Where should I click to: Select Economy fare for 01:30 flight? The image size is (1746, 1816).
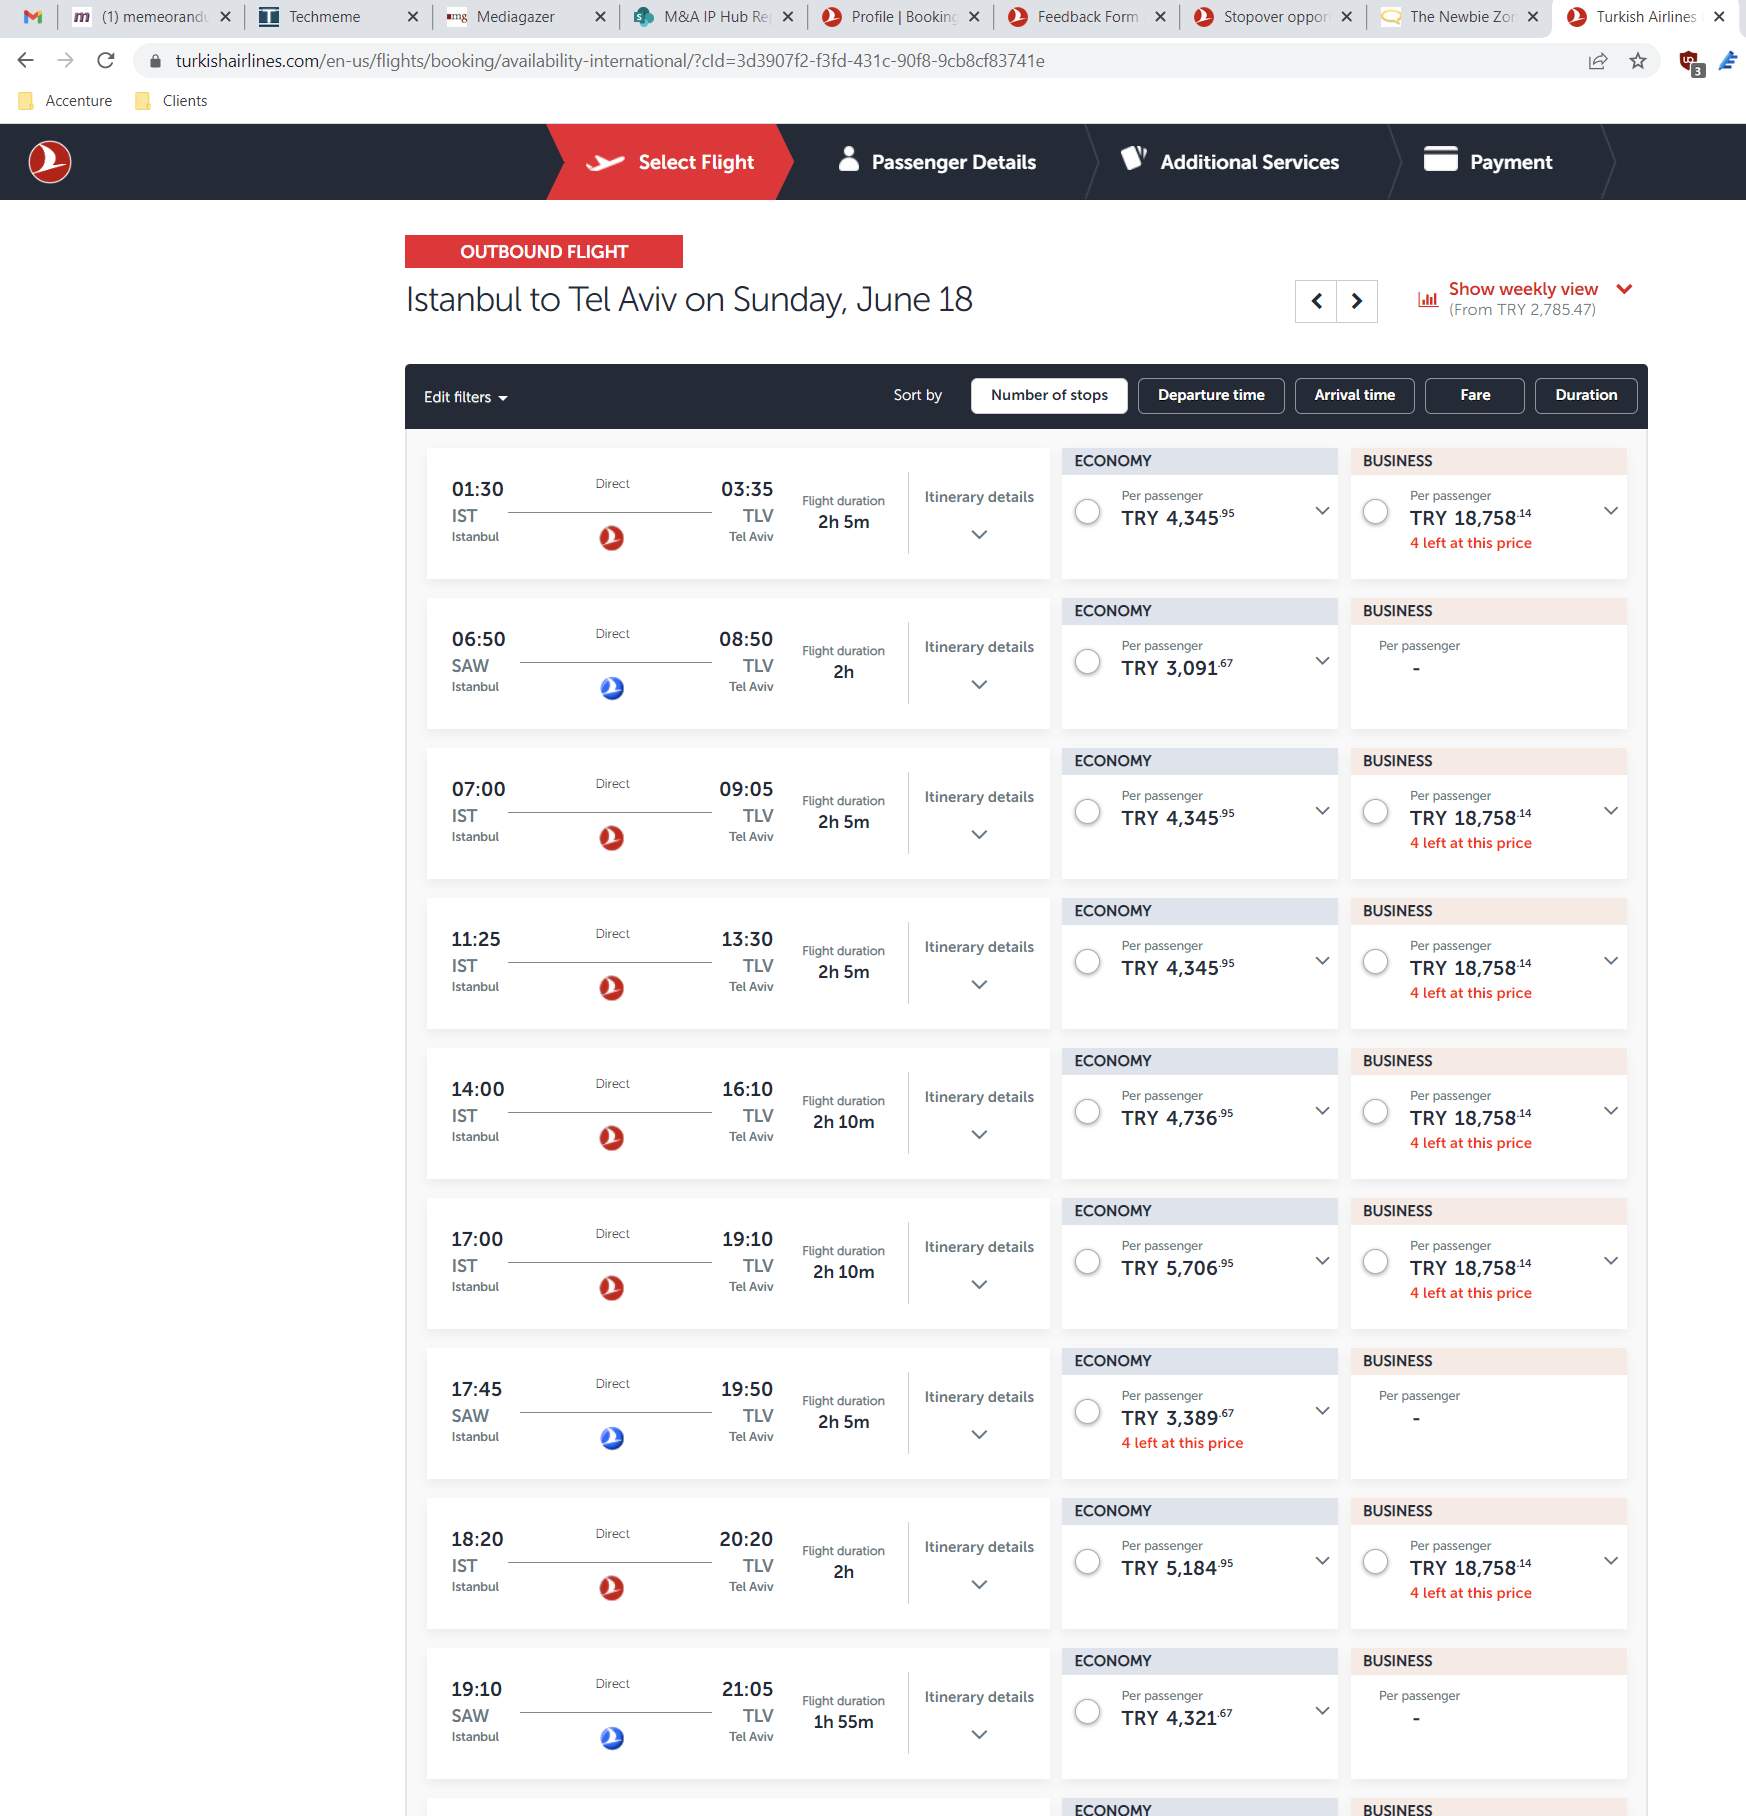[1087, 512]
